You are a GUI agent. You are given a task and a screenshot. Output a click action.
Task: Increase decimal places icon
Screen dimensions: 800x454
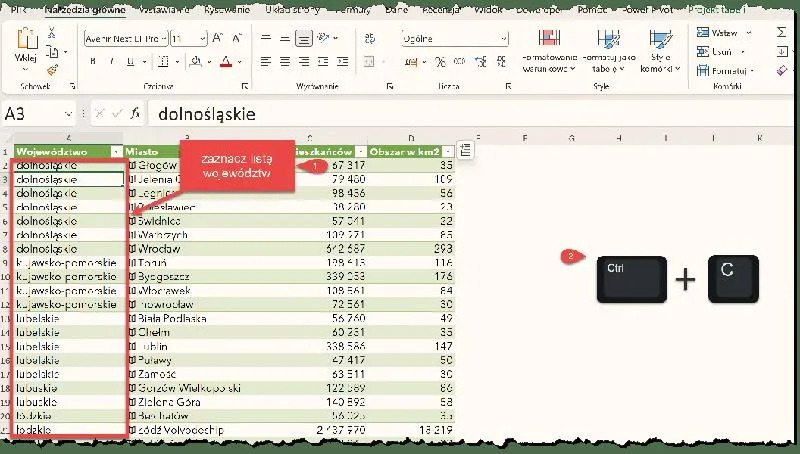click(481, 62)
